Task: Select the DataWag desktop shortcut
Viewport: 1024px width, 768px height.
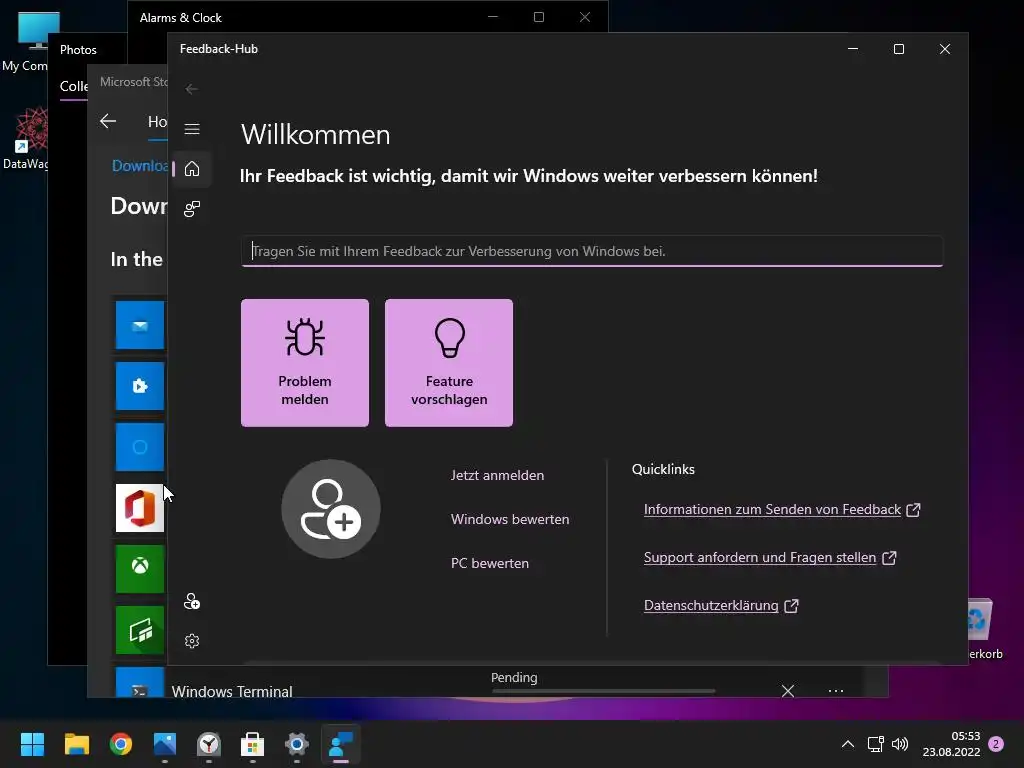Action: click(x=27, y=138)
